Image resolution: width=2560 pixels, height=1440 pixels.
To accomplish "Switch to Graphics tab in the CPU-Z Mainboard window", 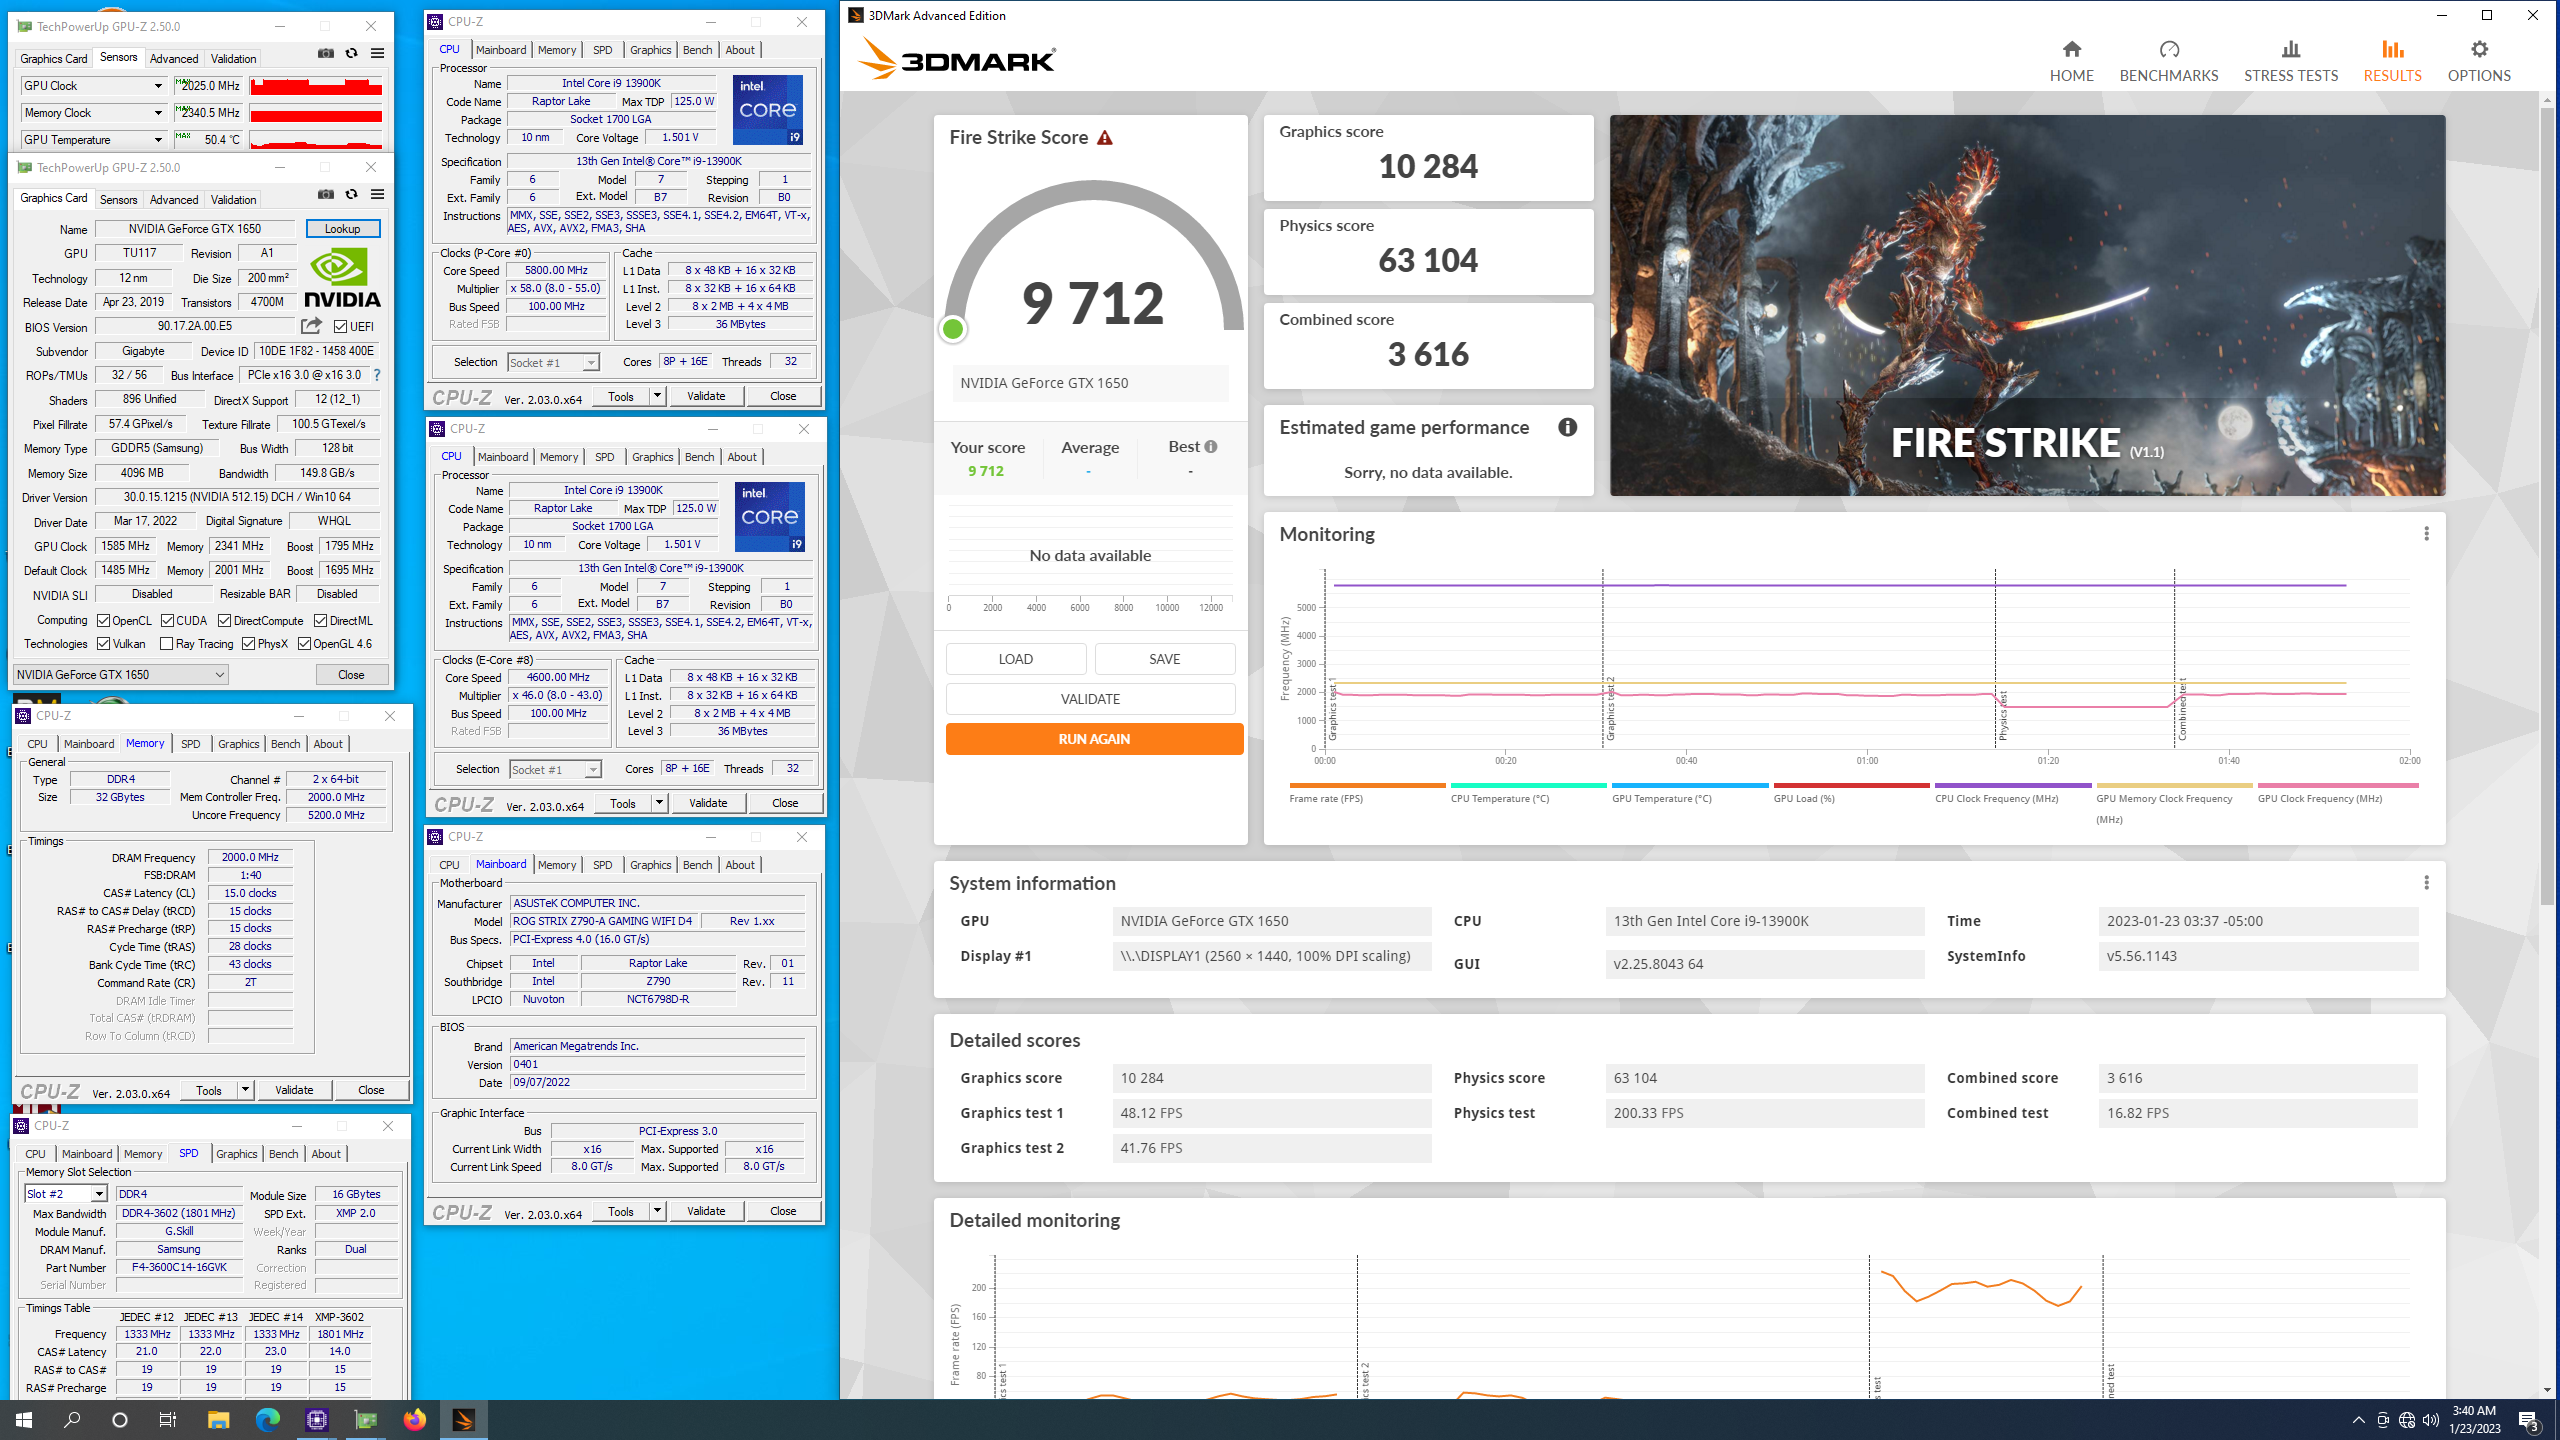I will click(x=651, y=865).
